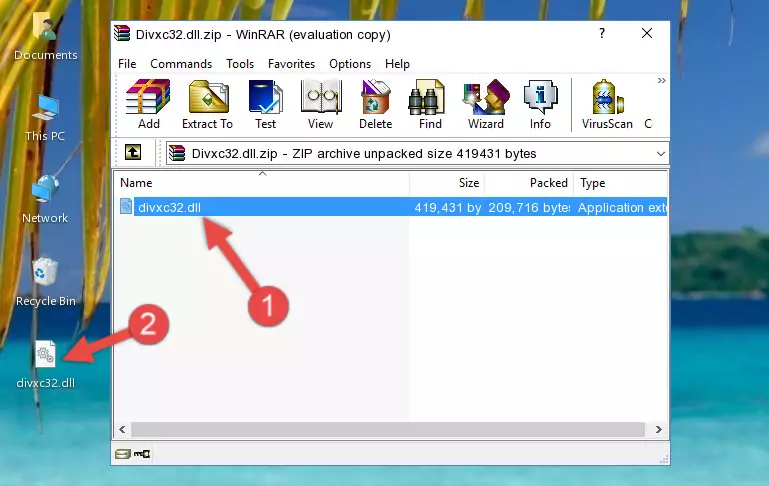Open the Options menu
The height and width of the screenshot is (486, 769).
(x=350, y=64)
